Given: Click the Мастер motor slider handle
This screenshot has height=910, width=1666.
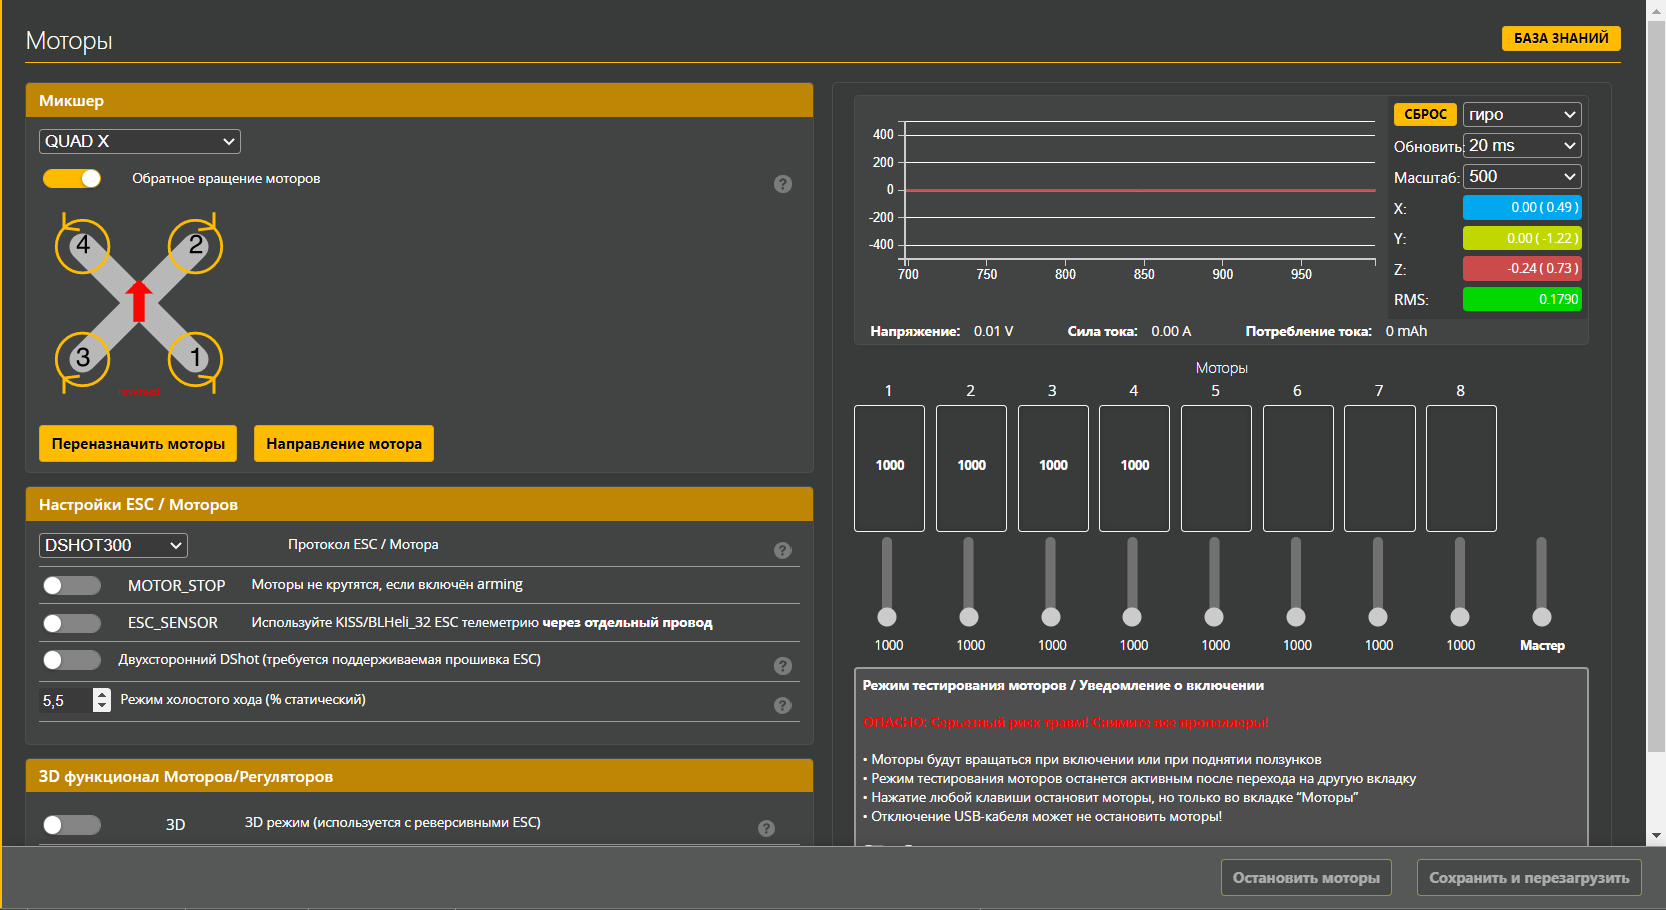Looking at the screenshot, I should (1542, 617).
